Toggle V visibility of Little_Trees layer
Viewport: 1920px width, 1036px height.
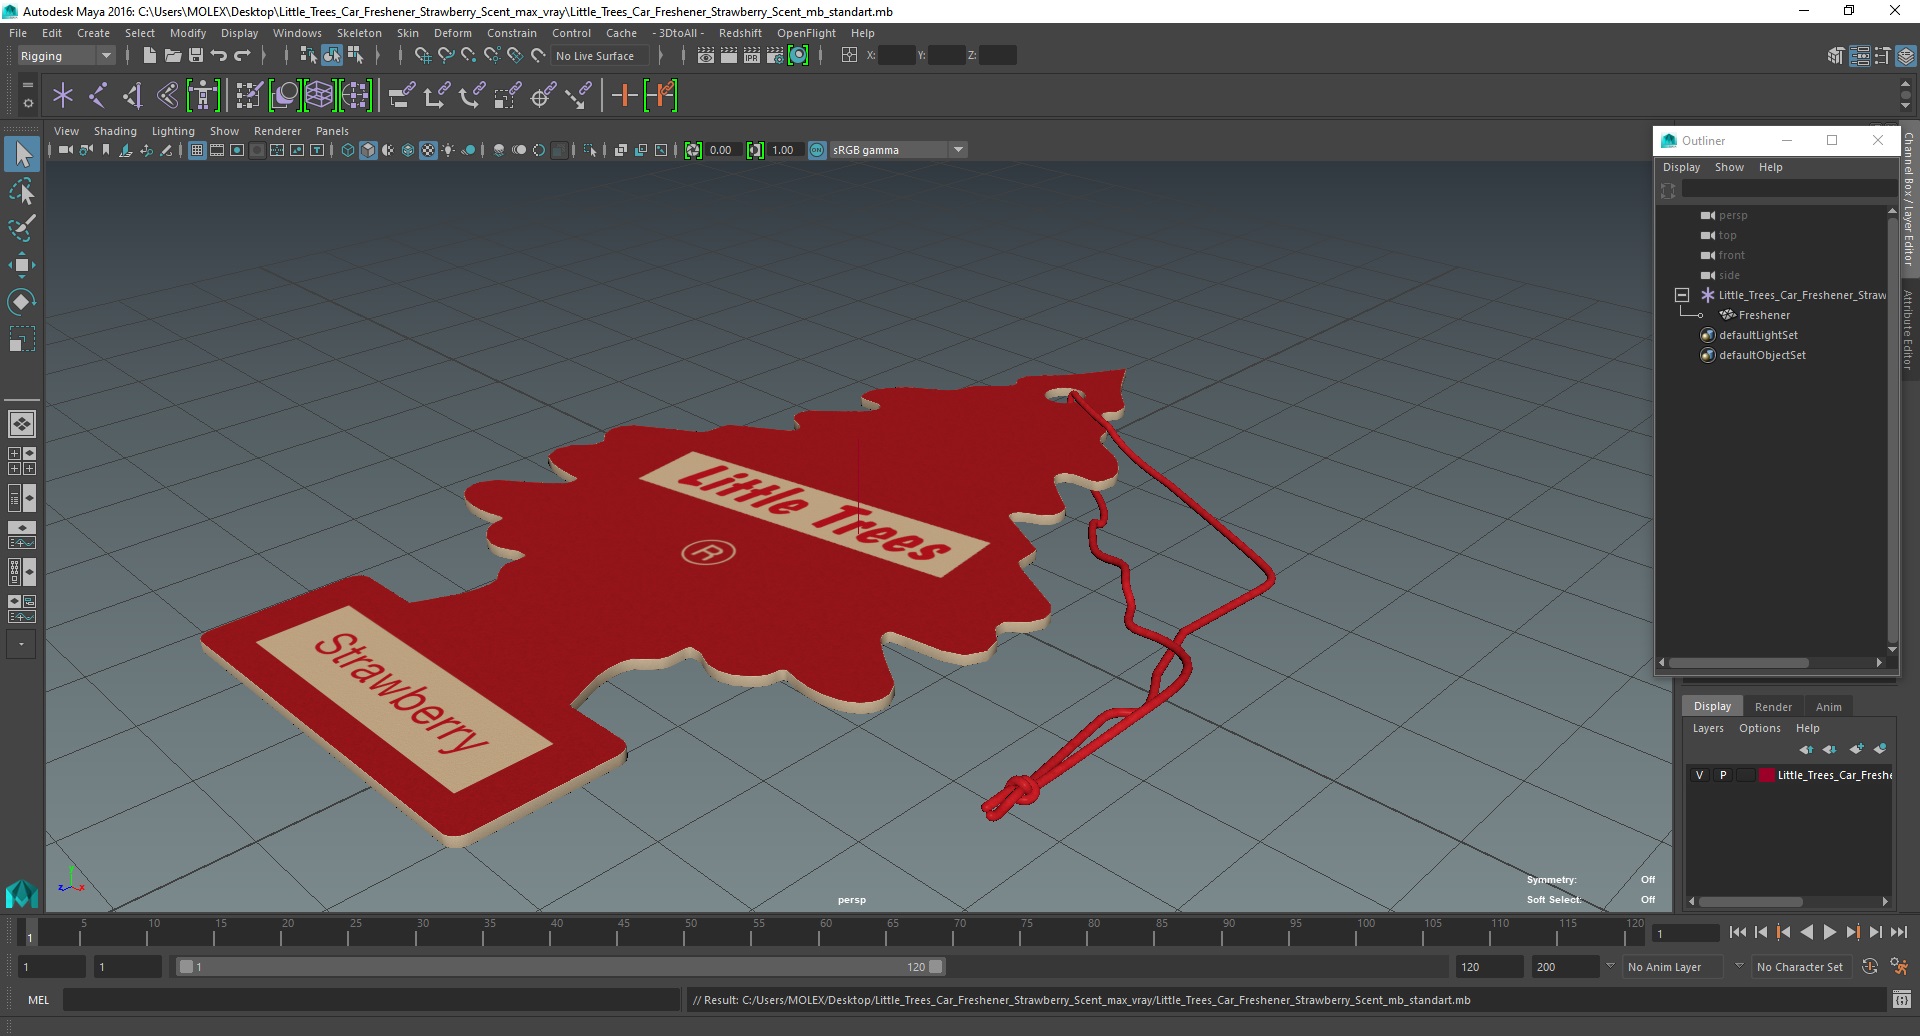point(1699,775)
